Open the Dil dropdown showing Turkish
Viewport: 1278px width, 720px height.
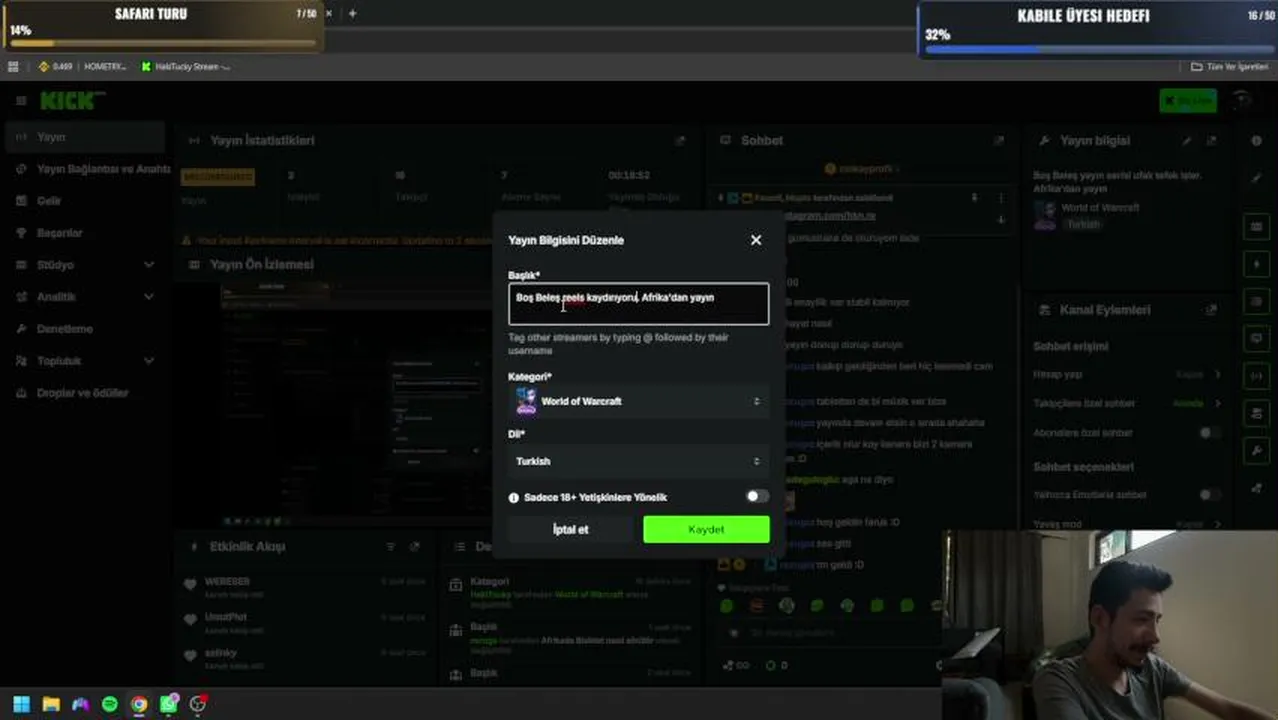click(638, 461)
